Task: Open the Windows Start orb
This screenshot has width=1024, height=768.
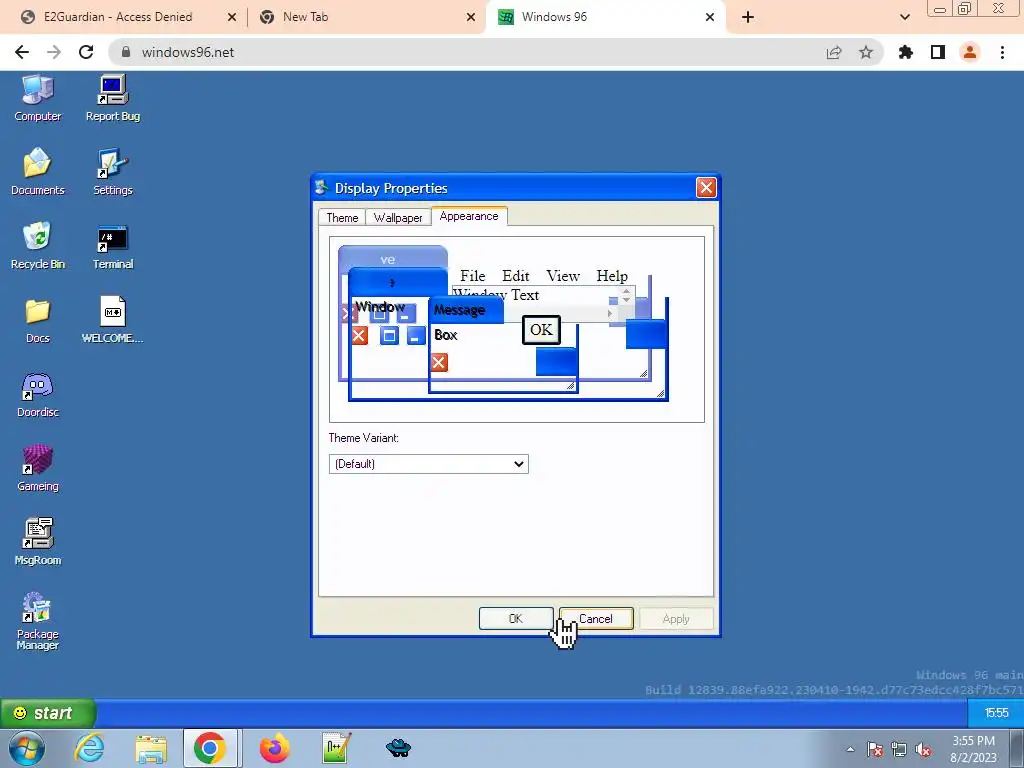Action: tap(26, 748)
